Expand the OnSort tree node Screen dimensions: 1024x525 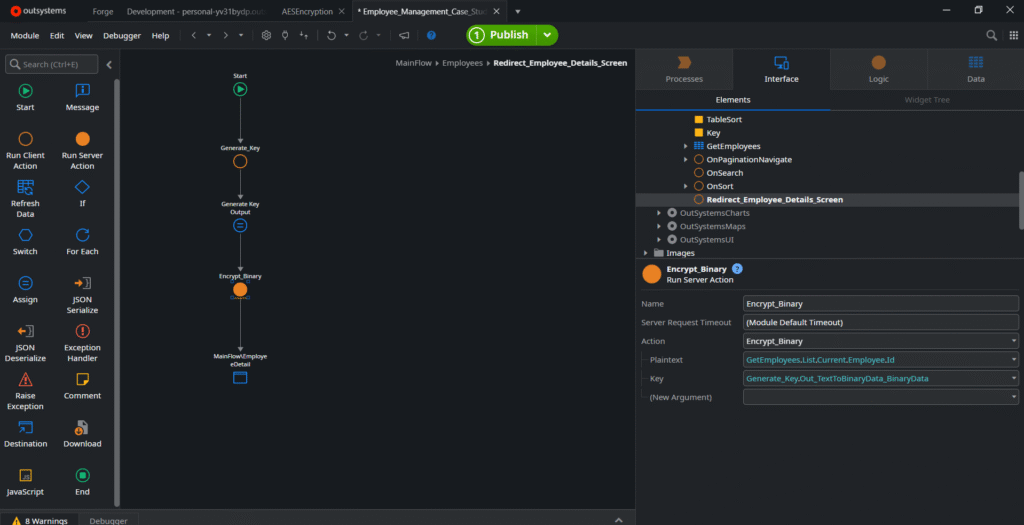pyautogui.click(x=685, y=186)
